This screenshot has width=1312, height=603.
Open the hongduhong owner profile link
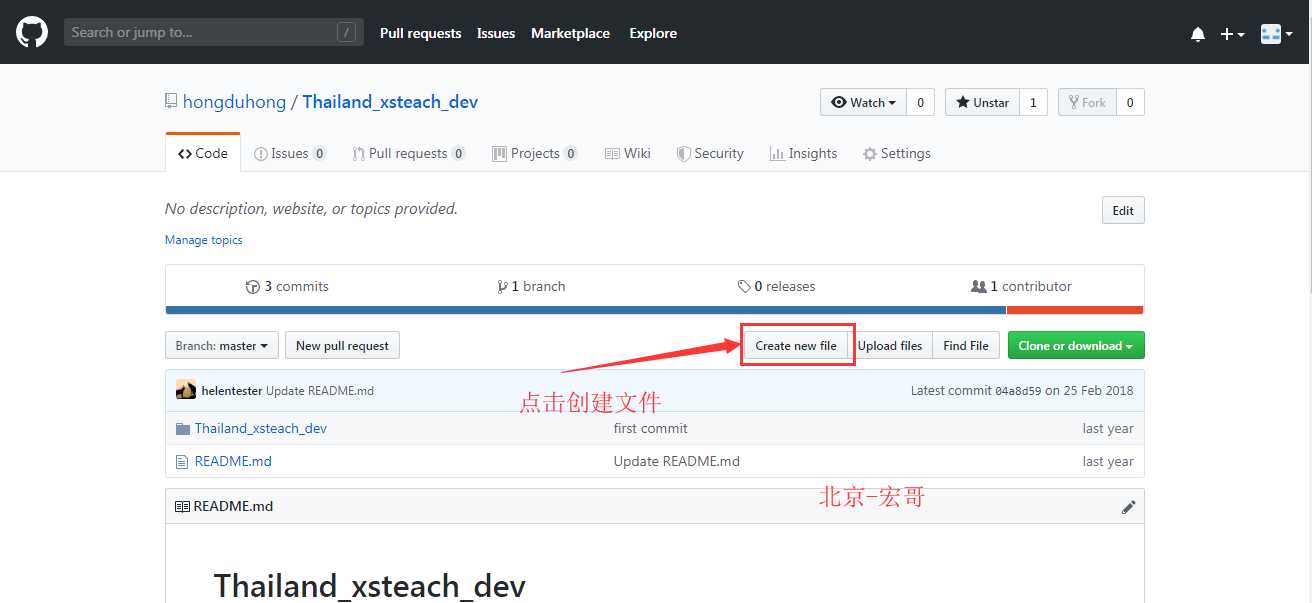(x=234, y=102)
